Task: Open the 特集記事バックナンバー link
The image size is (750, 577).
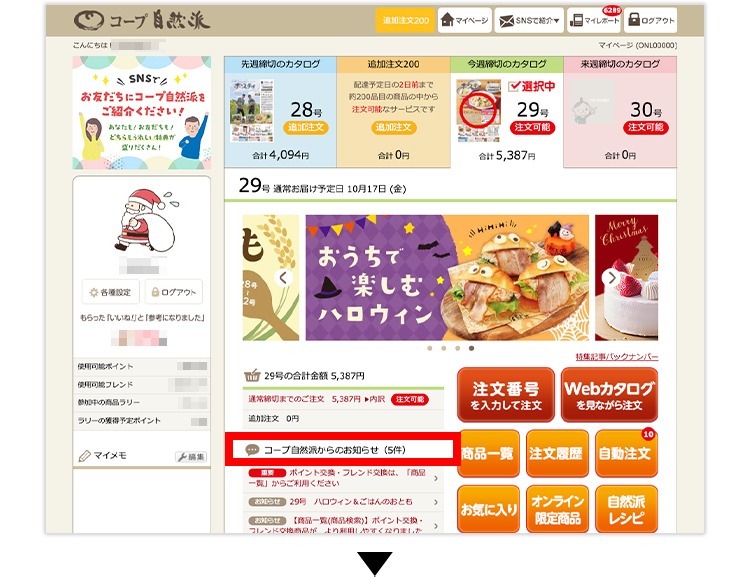Action: [x=617, y=357]
